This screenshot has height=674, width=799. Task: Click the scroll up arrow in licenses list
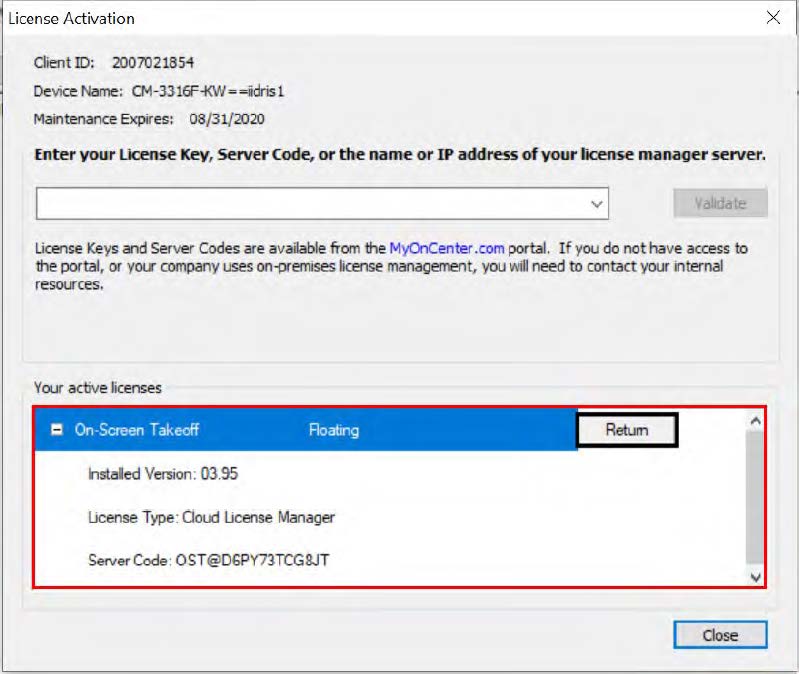coord(755,422)
